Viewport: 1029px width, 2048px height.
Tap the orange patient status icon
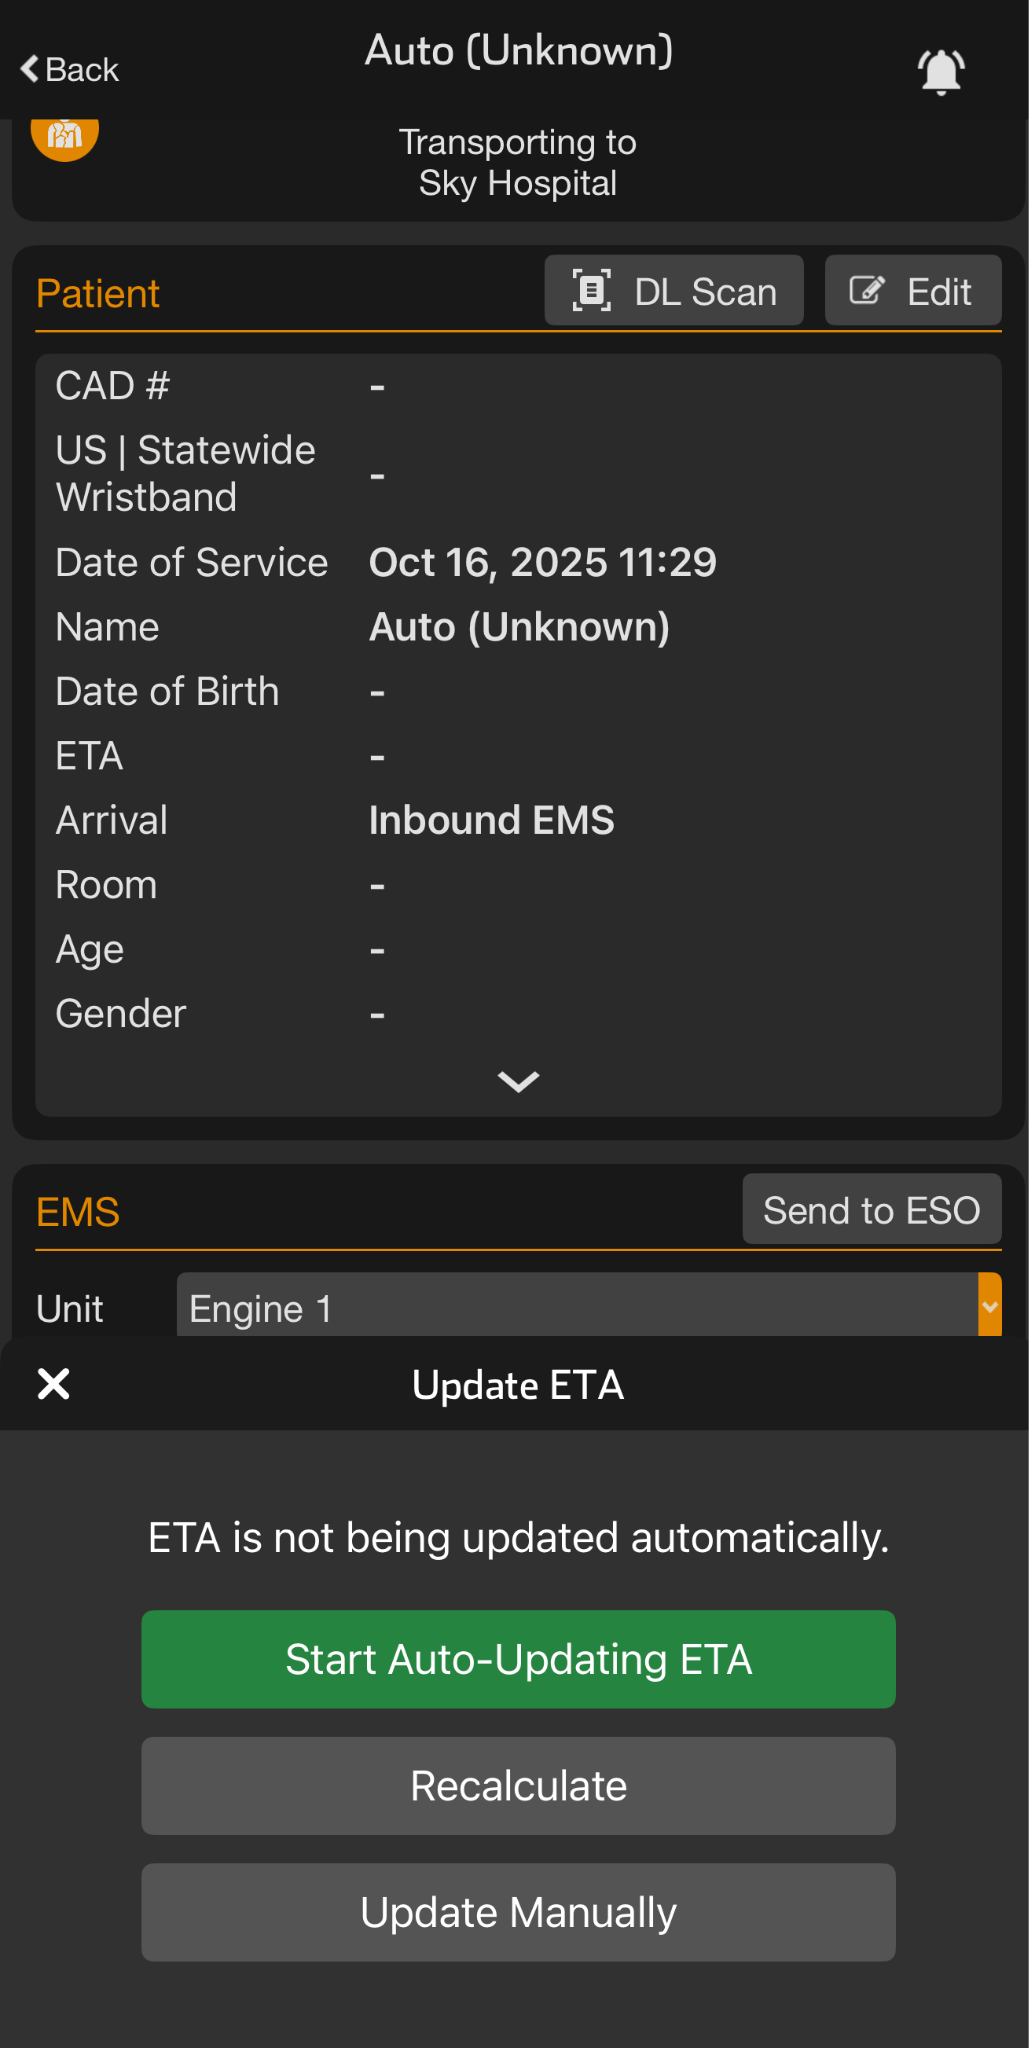[65, 137]
